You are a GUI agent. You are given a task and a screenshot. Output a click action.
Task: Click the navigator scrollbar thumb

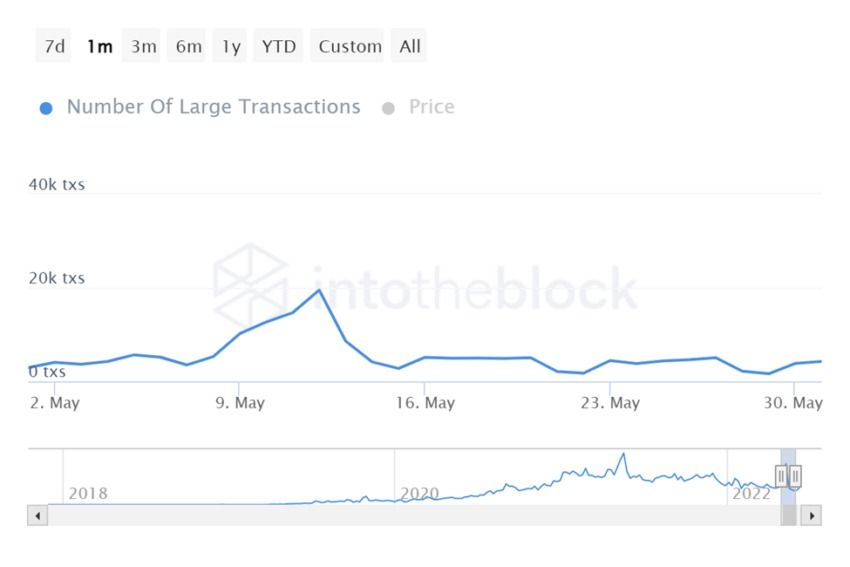coord(788,516)
